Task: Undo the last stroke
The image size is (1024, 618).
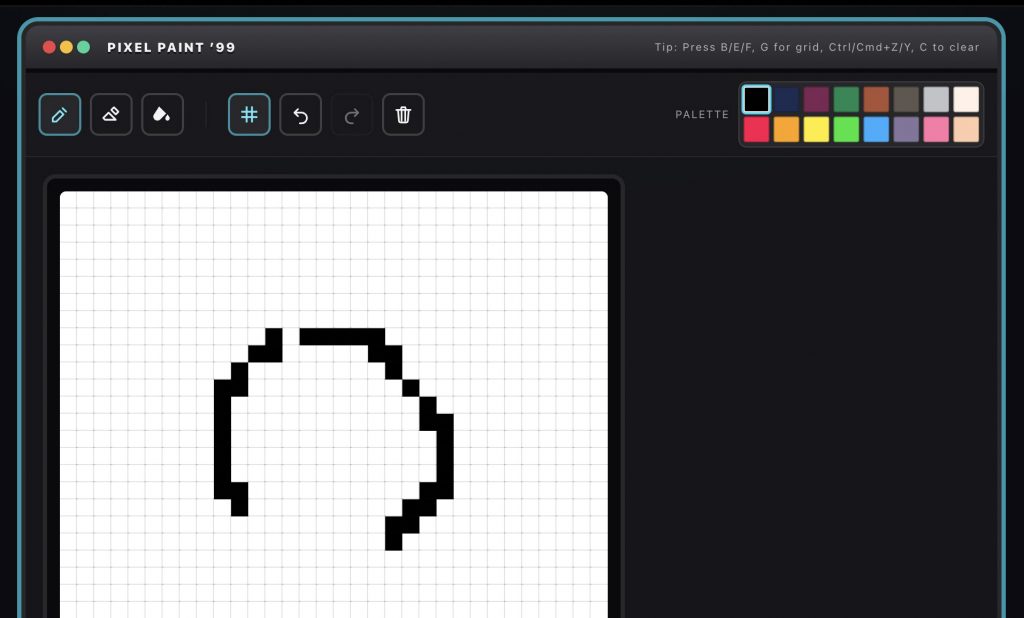Action: click(300, 115)
